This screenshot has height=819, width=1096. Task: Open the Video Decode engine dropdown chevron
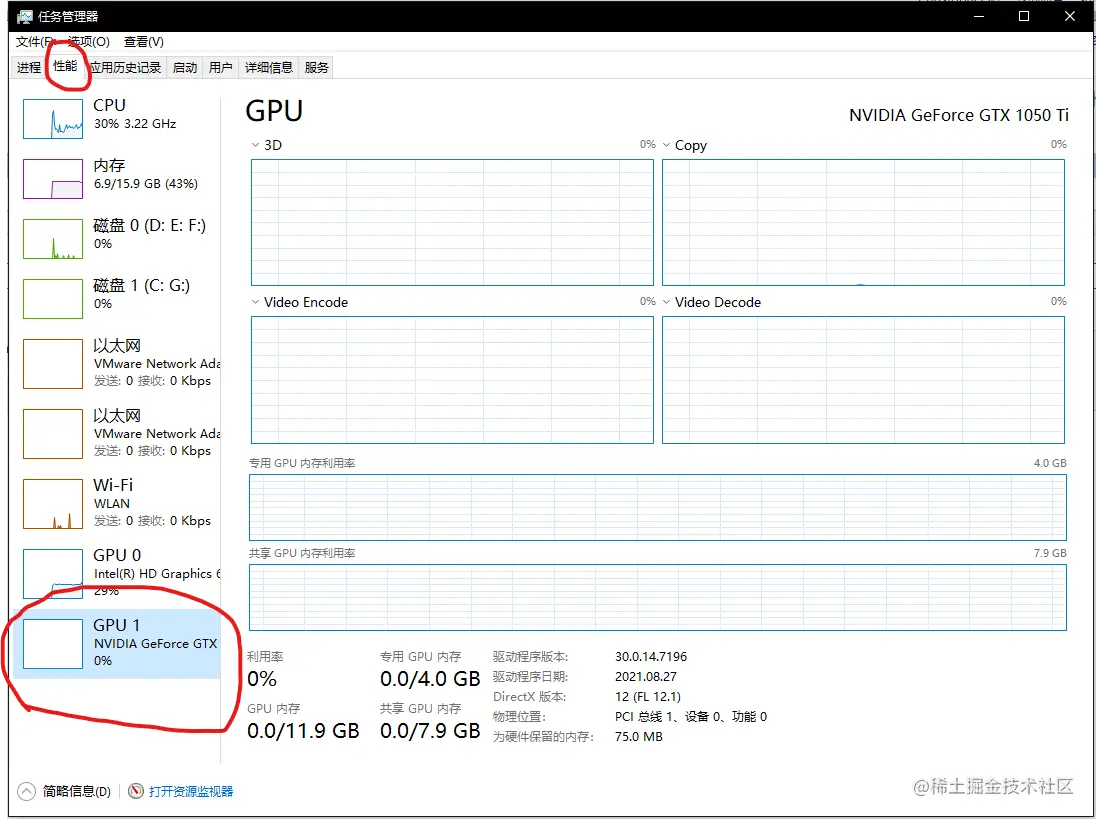pyautogui.click(x=666, y=302)
